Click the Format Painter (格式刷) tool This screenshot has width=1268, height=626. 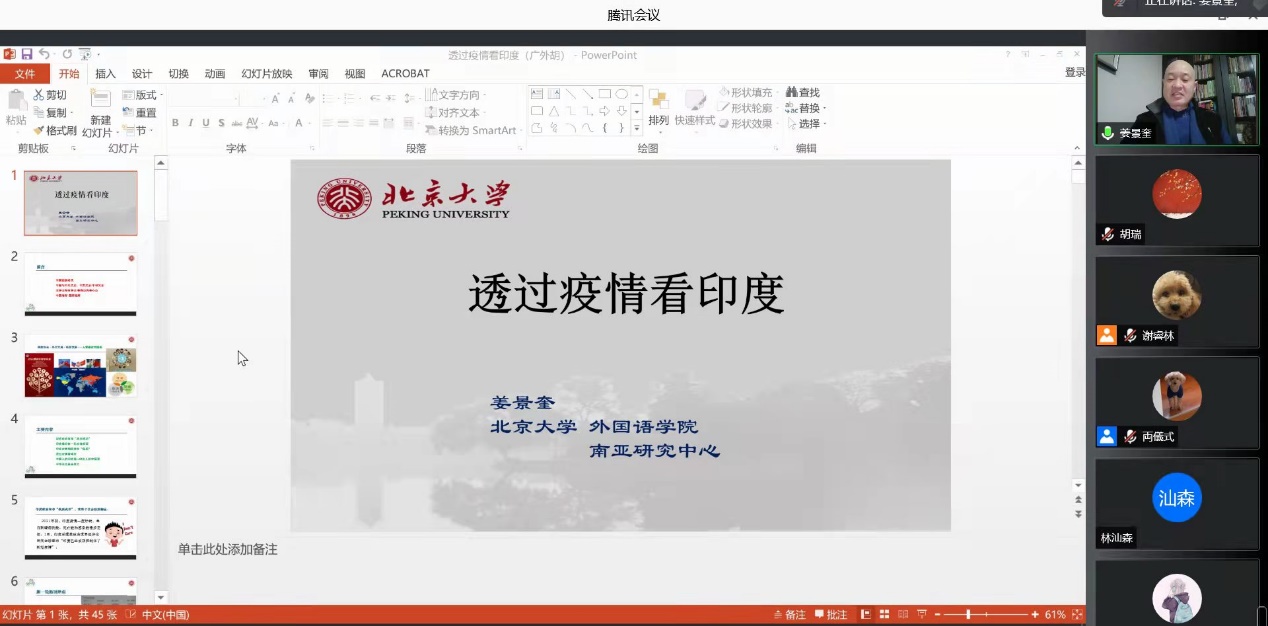coord(54,130)
